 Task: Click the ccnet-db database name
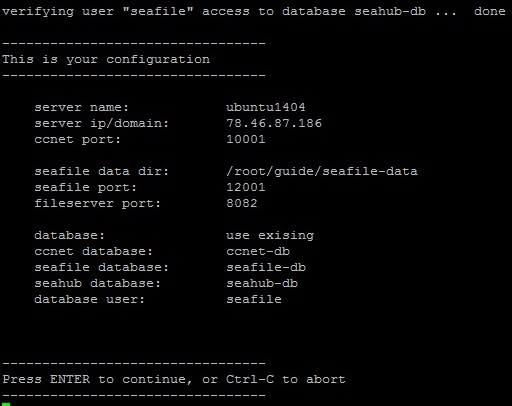point(258,251)
